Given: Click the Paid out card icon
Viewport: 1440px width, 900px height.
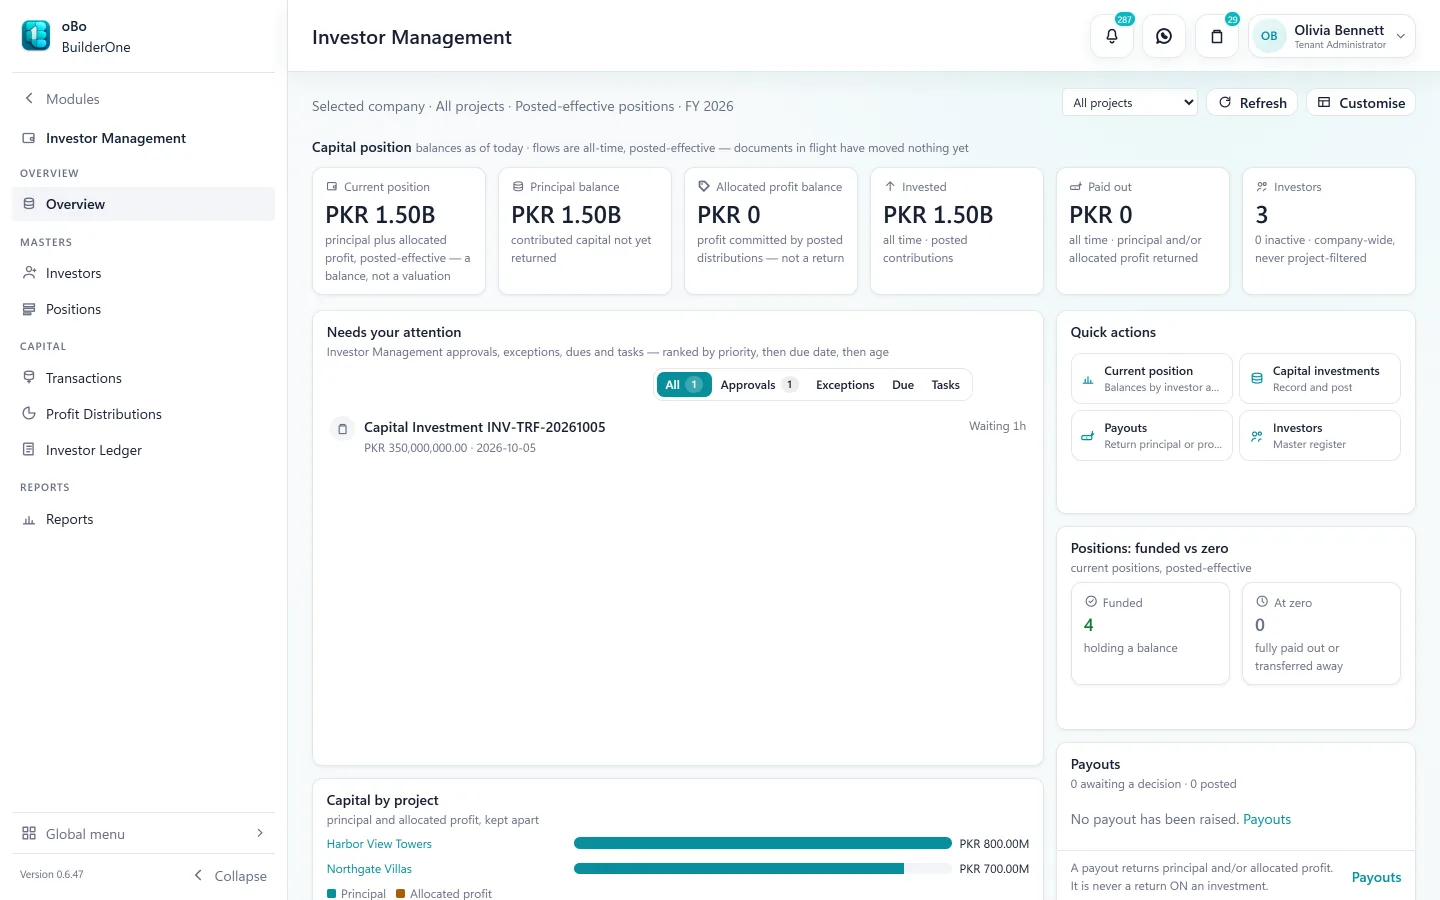Looking at the screenshot, I should click(x=1076, y=187).
